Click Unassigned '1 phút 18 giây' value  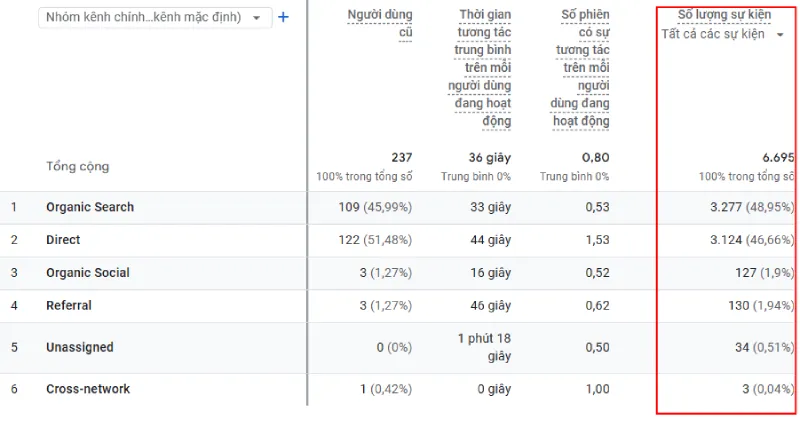(x=484, y=347)
